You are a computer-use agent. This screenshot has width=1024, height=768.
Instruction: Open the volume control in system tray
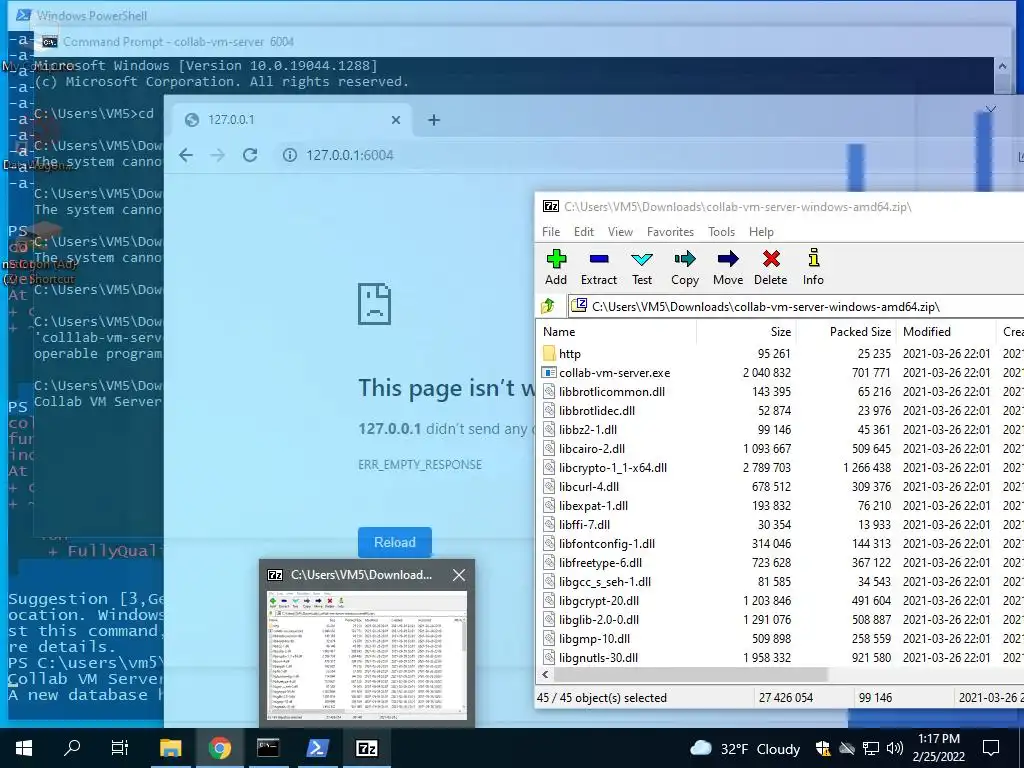point(895,748)
